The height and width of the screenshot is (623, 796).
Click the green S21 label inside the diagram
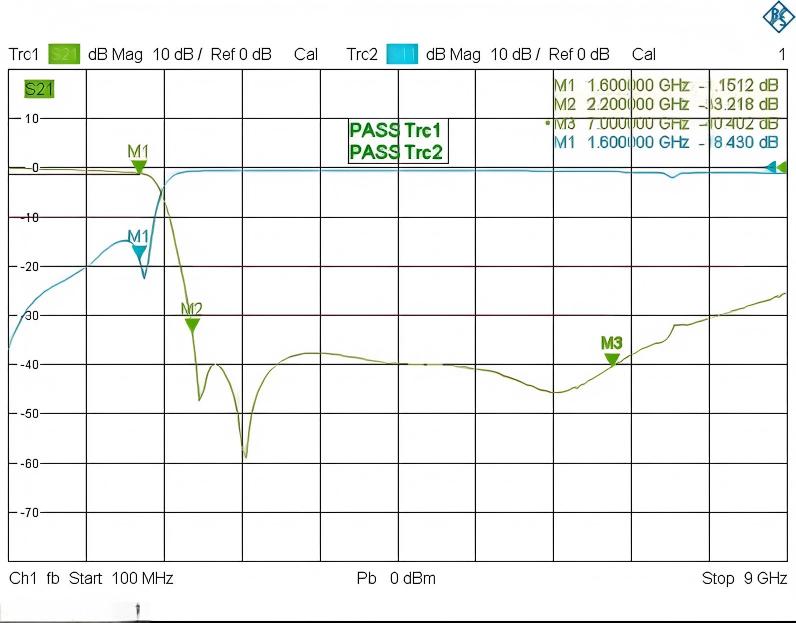39,90
